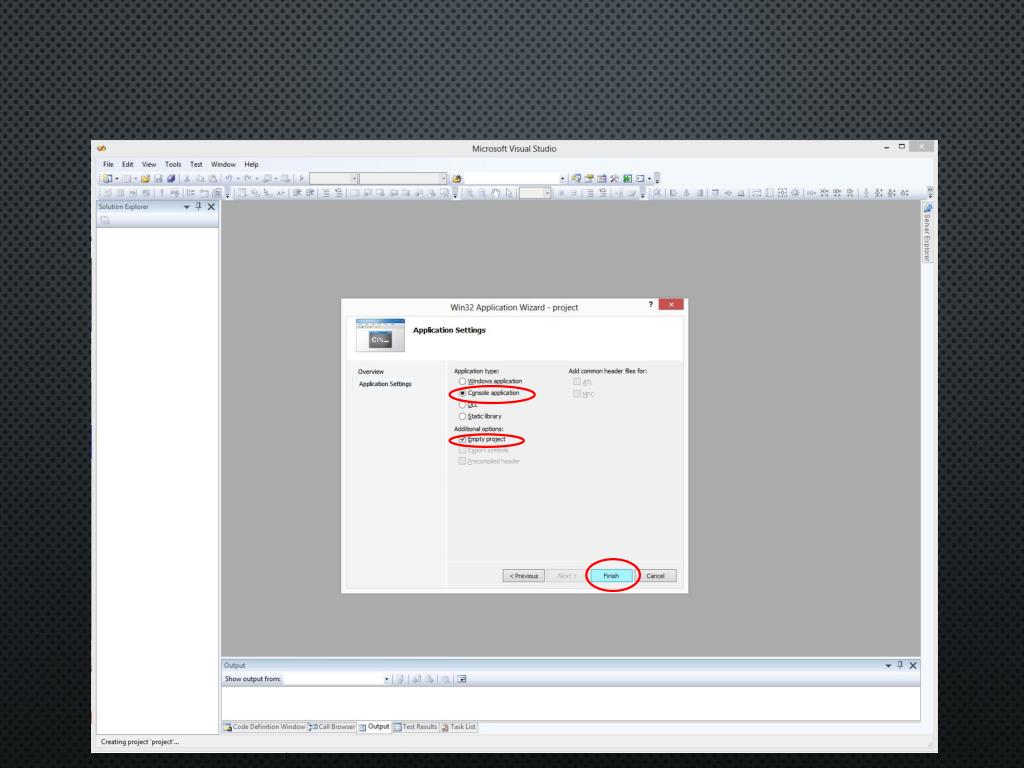The width and height of the screenshot is (1024, 768).
Task: Open the Window menu
Action: 223,165
